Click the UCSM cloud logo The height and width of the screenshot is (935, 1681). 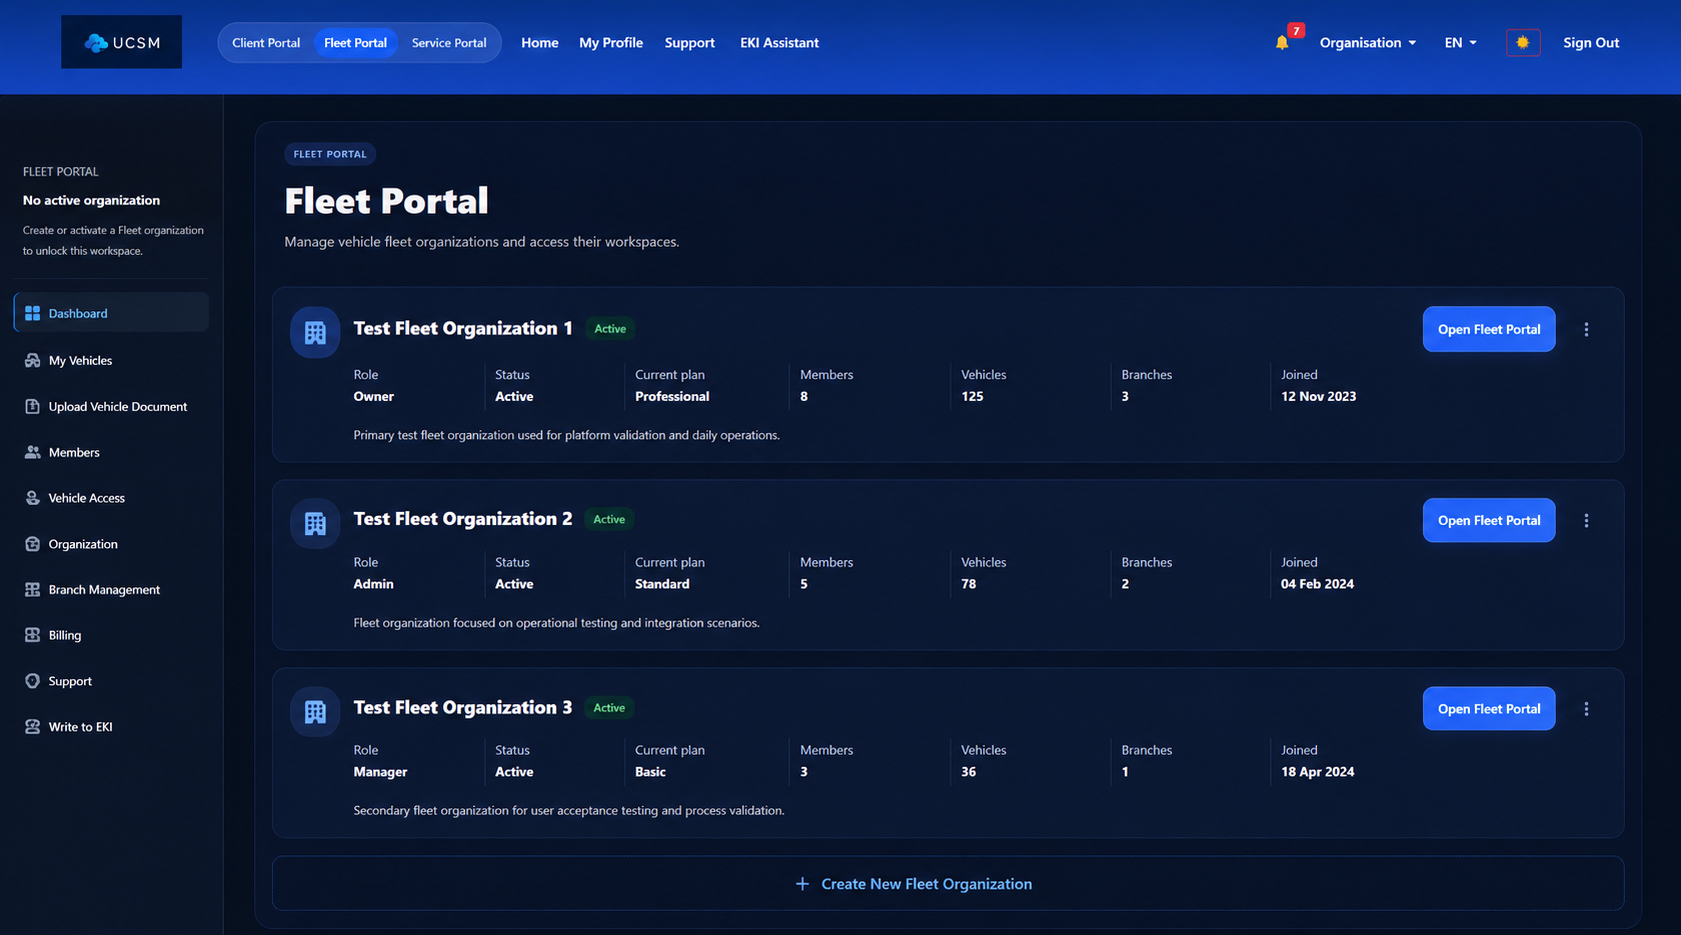(121, 42)
